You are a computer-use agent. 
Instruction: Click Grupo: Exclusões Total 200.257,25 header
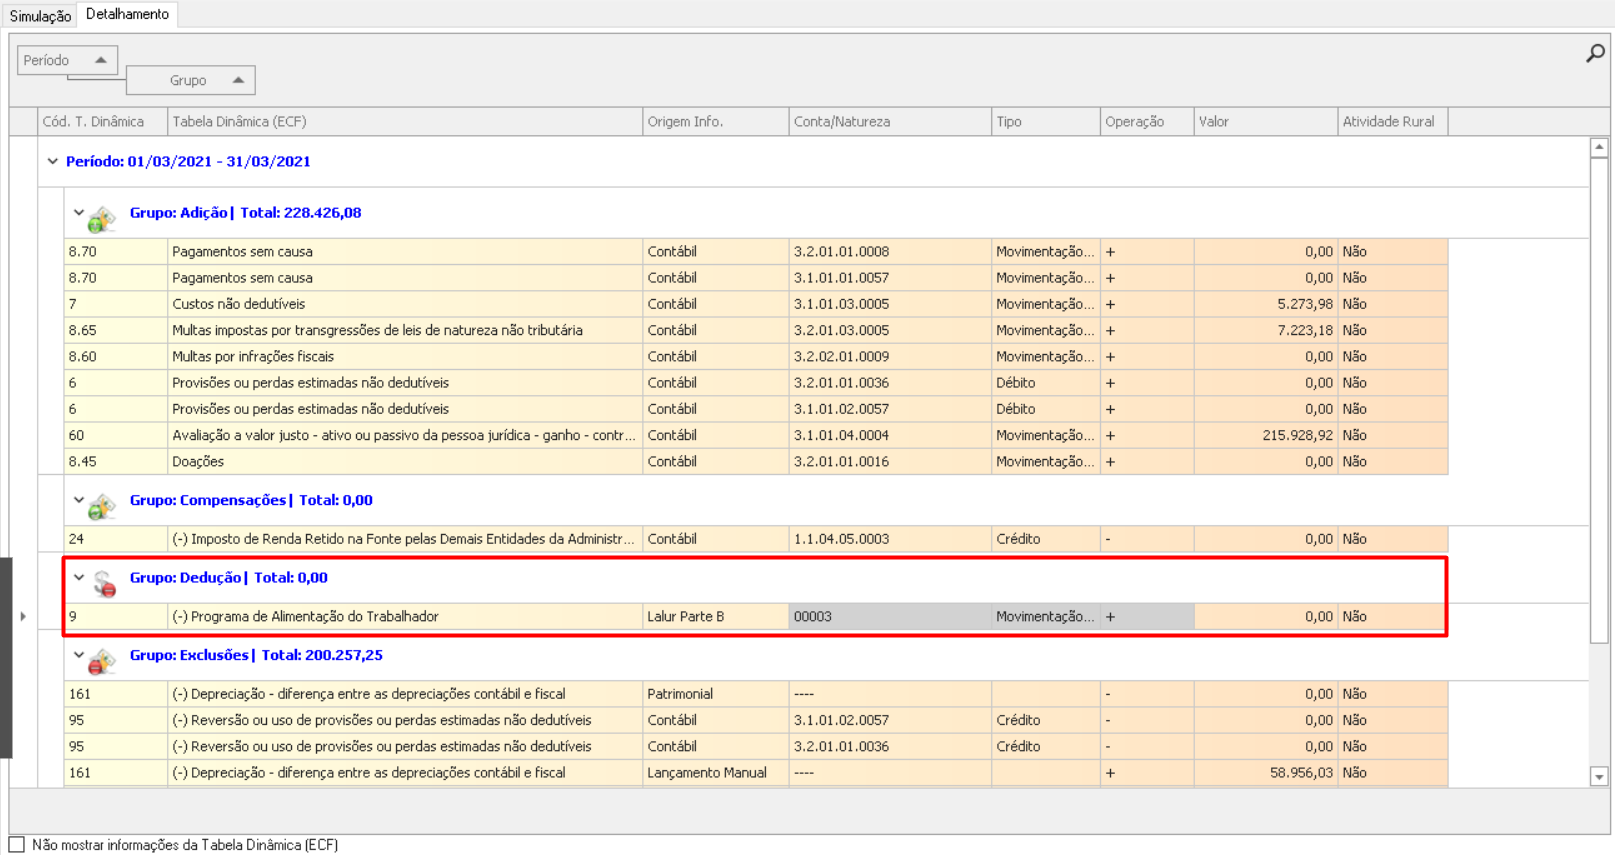point(256,655)
